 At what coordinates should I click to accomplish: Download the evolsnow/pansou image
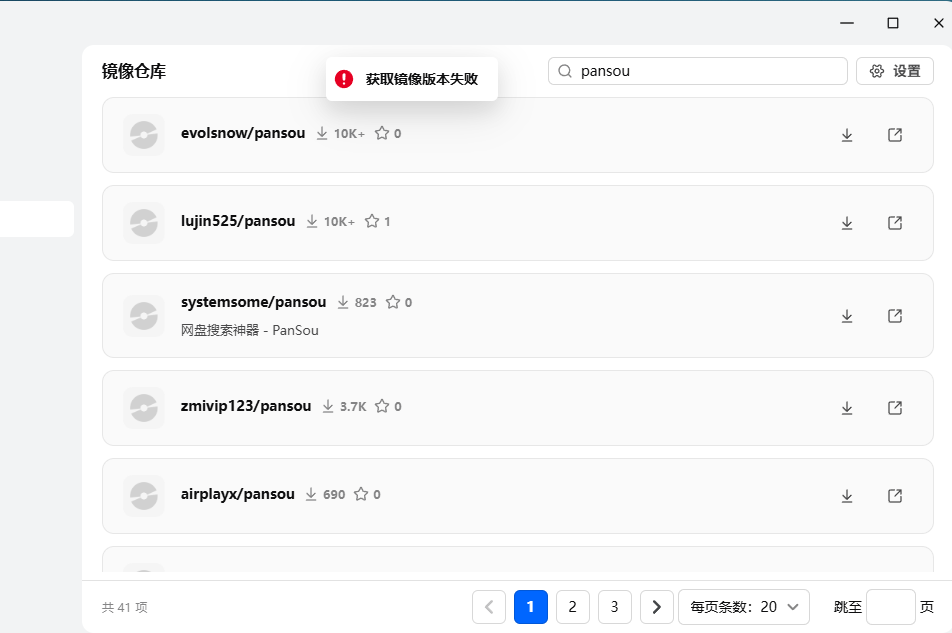click(847, 135)
